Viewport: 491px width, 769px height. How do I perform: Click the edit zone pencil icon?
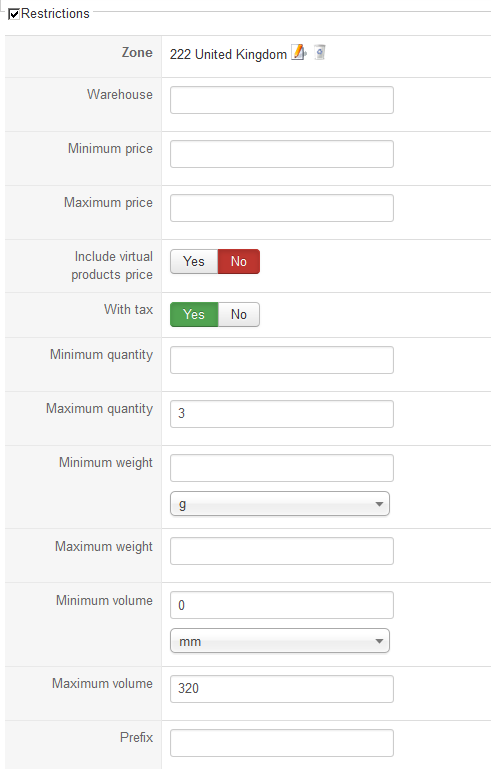[299, 52]
